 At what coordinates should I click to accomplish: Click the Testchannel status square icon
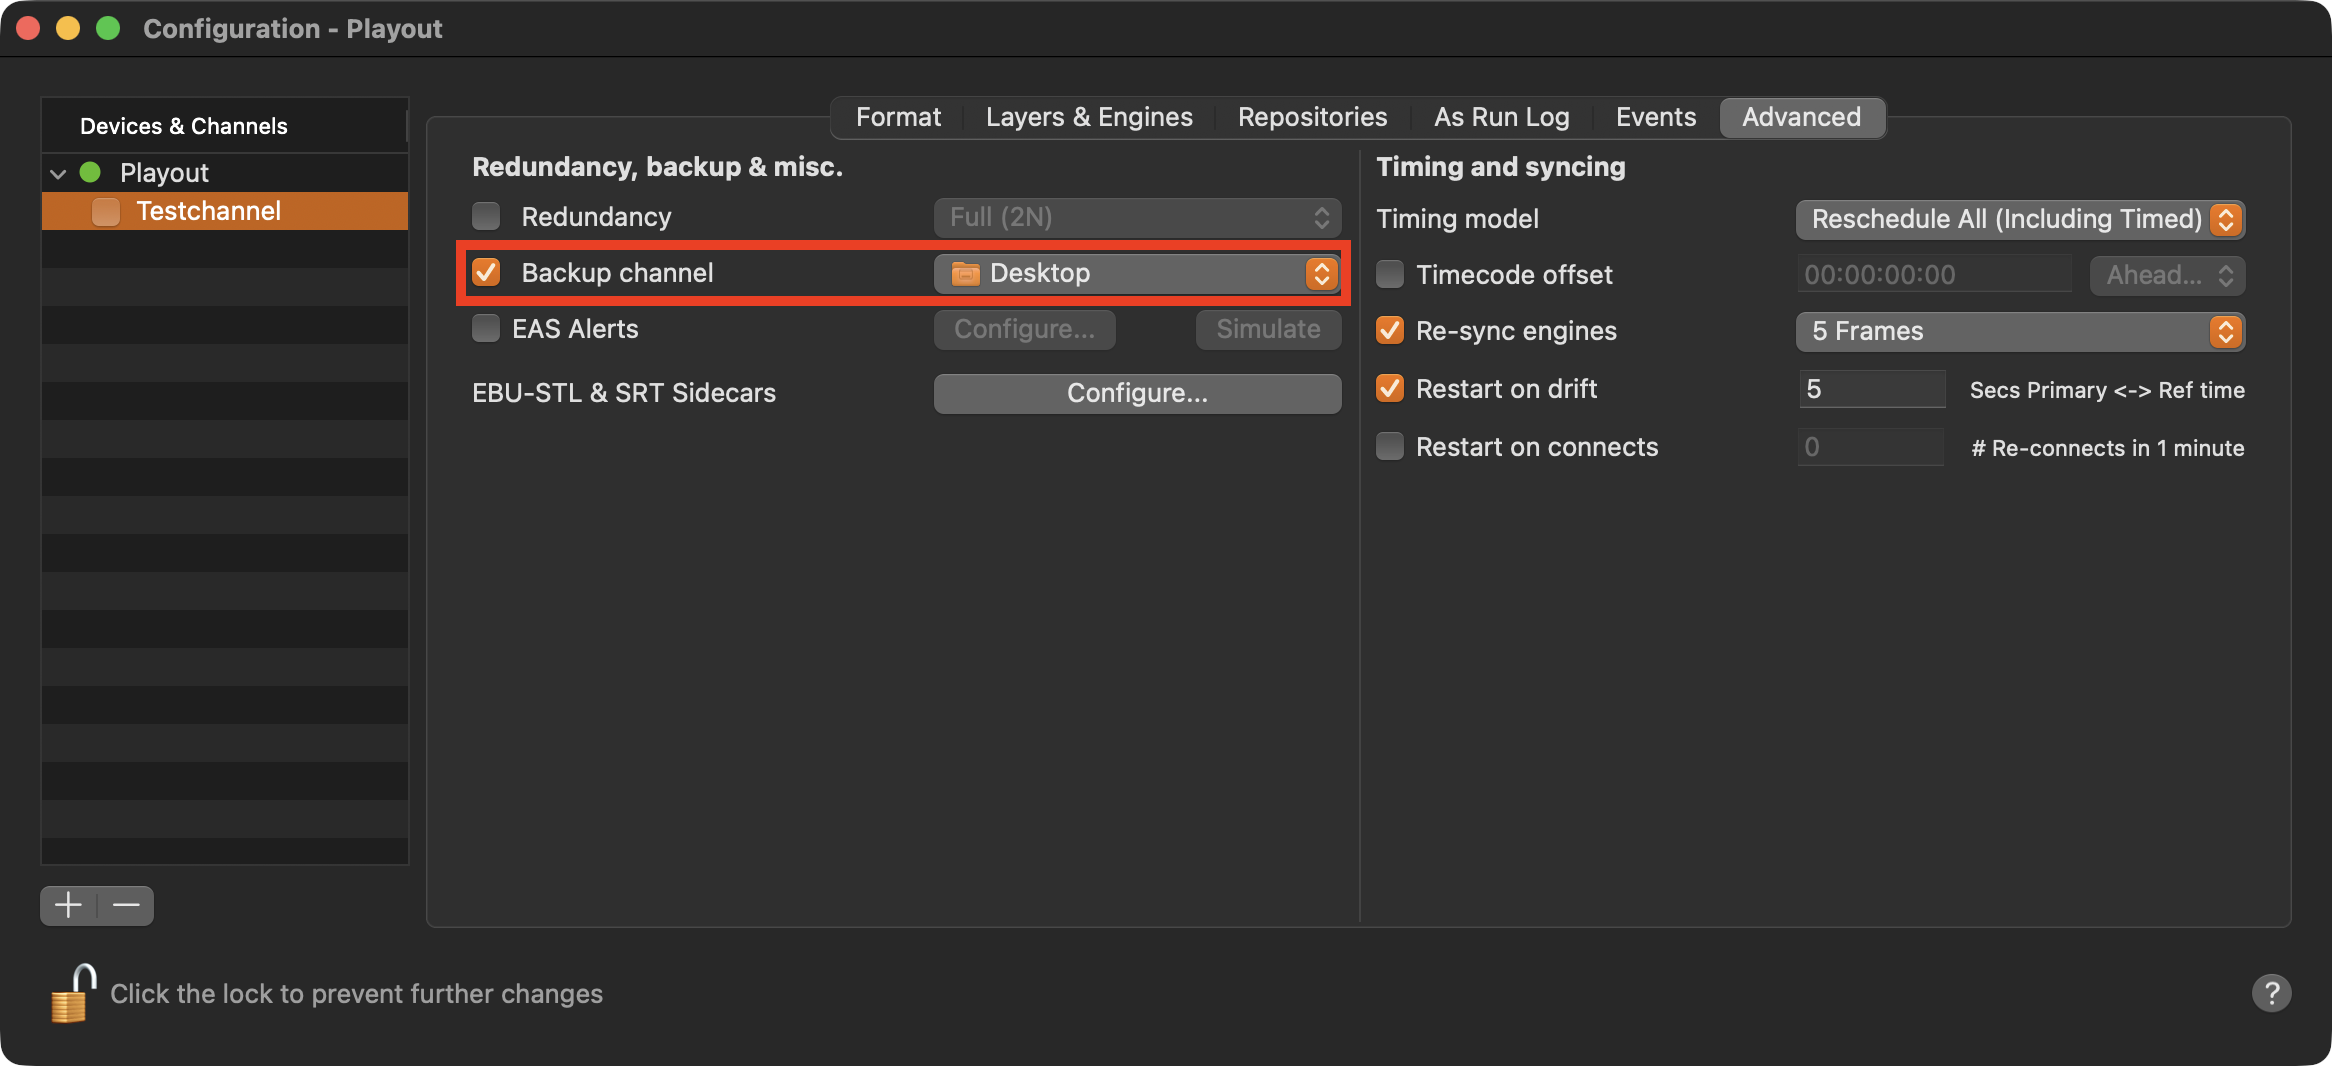[106, 211]
